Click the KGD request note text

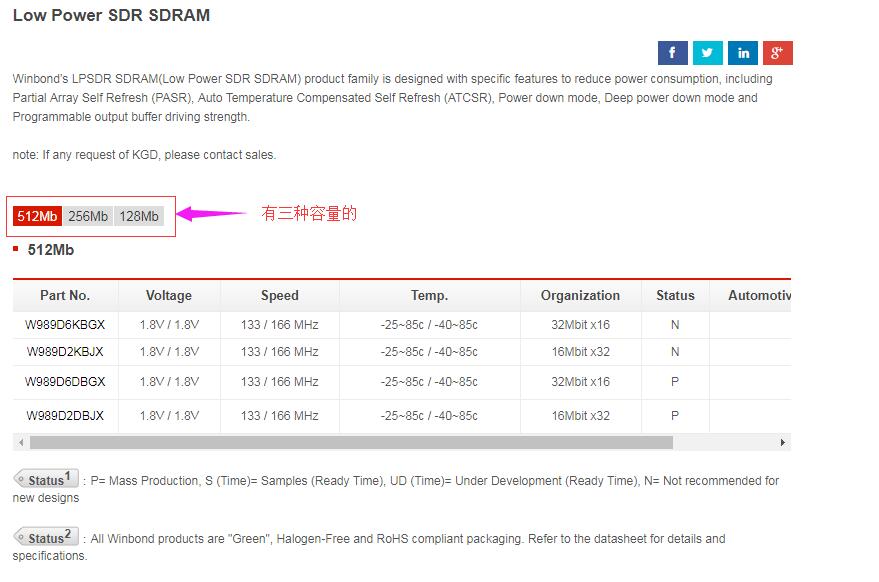pyautogui.click(x=144, y=155)
